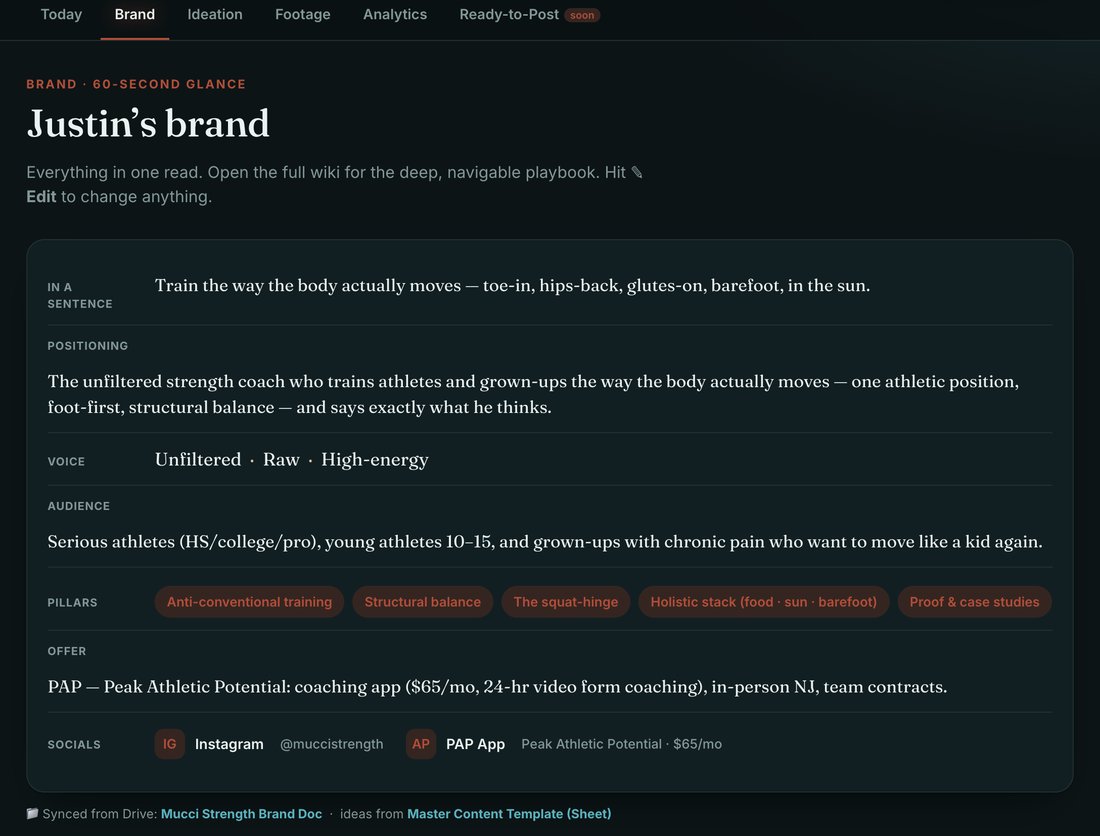The width and height of the screenshot is (1100, 836).
Task: Switch to the Today tab
Action: (61, 15)
